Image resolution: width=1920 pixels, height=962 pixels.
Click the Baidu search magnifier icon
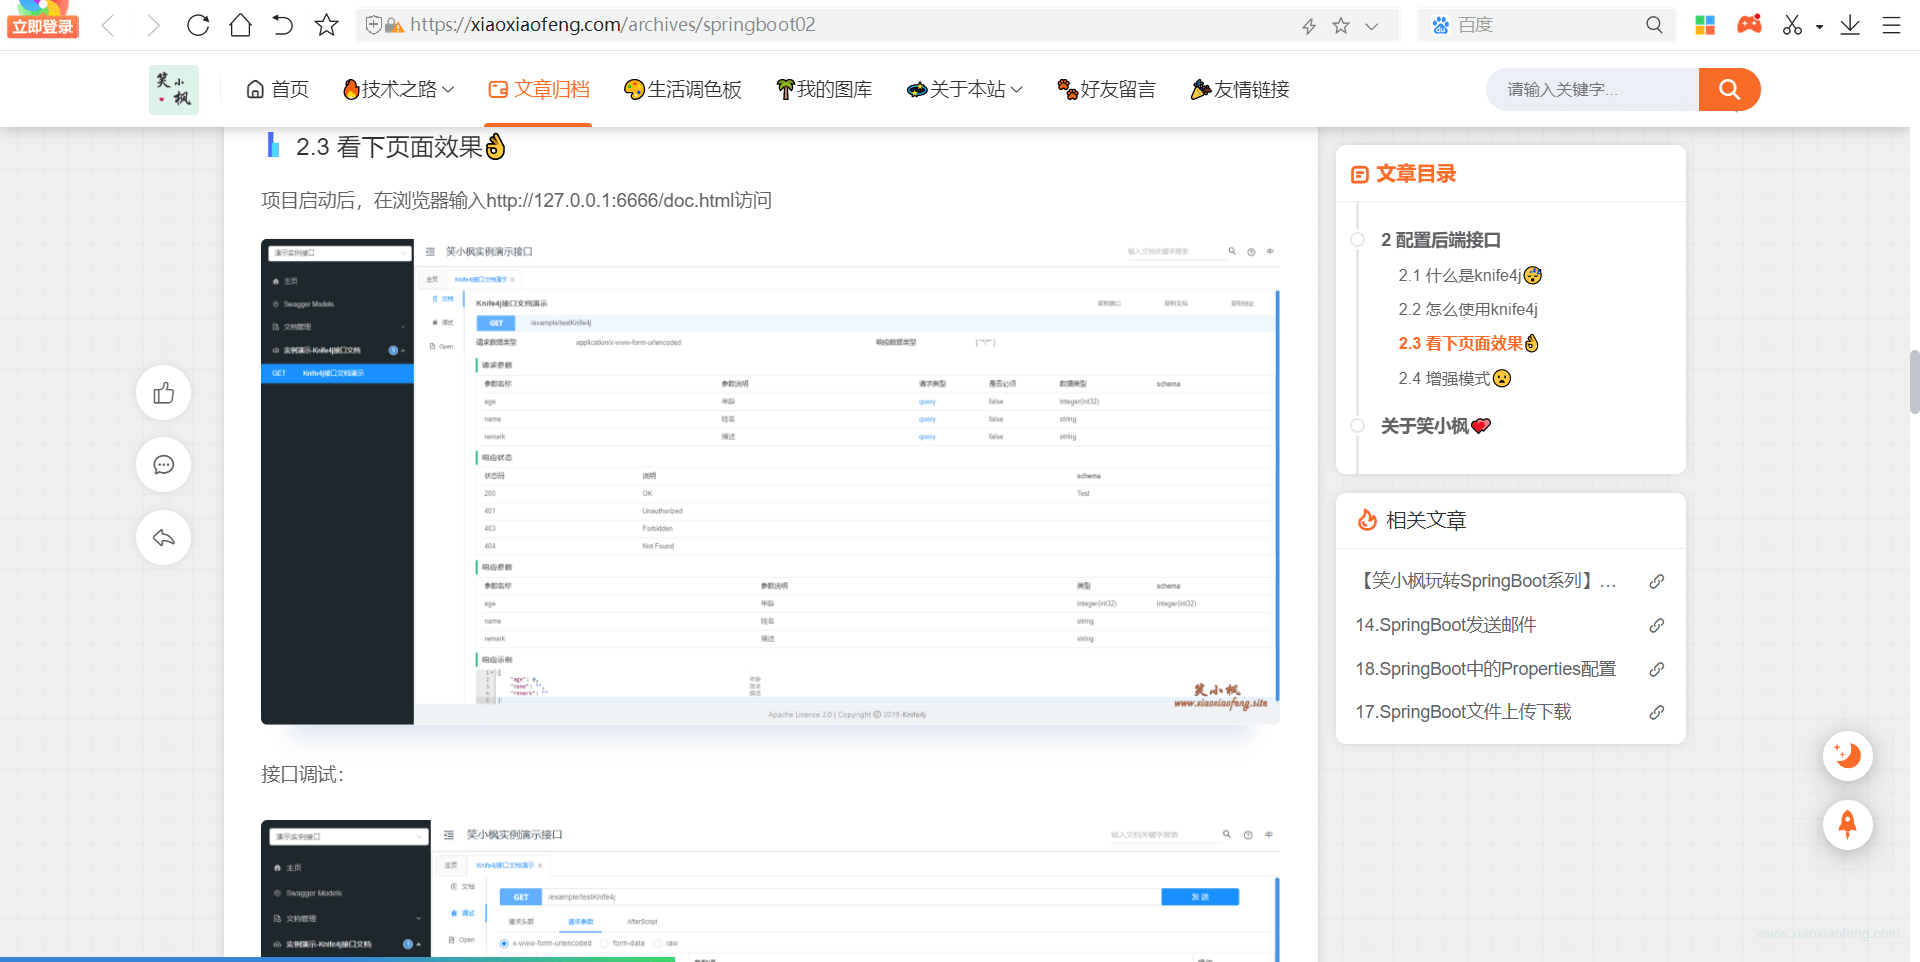click(x=1654, y=25)
